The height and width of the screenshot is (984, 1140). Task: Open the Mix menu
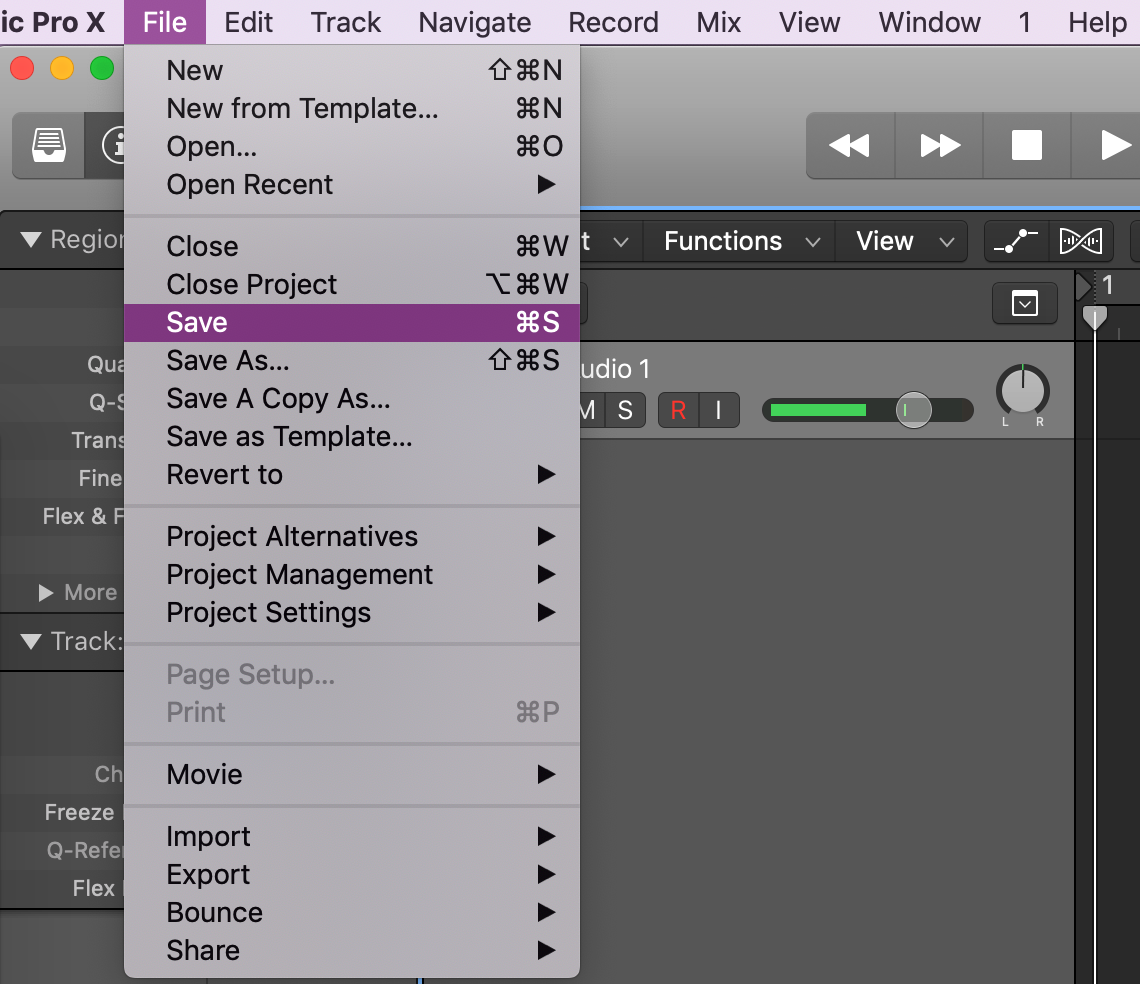coord(718,23)
